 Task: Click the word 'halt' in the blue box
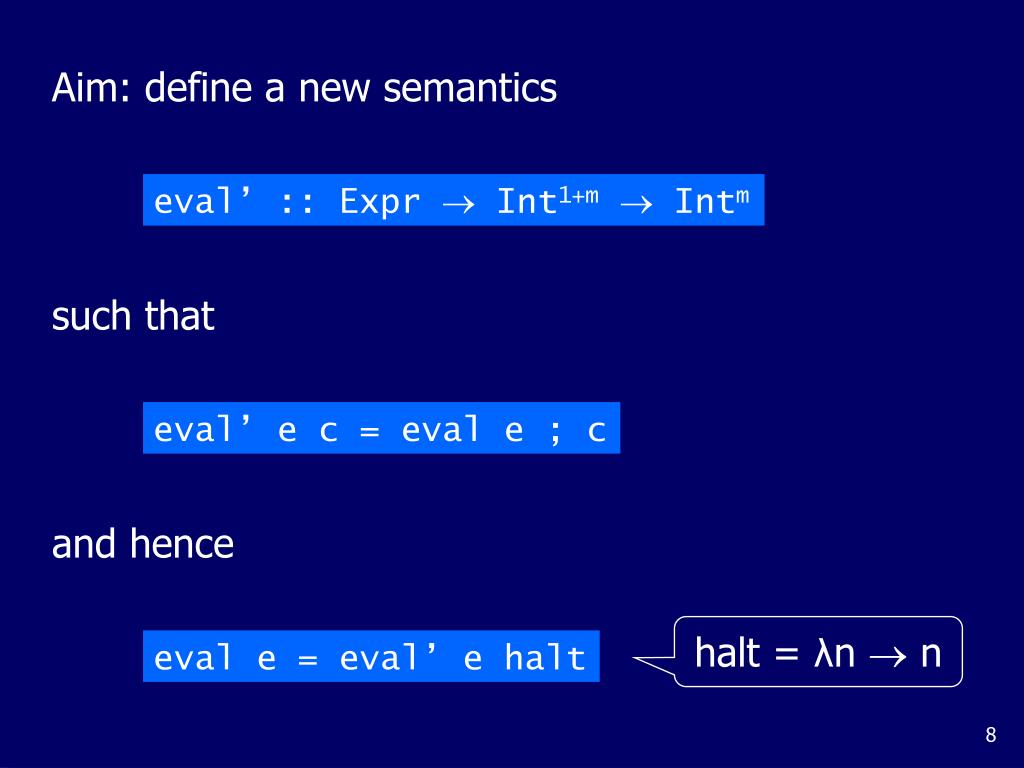545,656
